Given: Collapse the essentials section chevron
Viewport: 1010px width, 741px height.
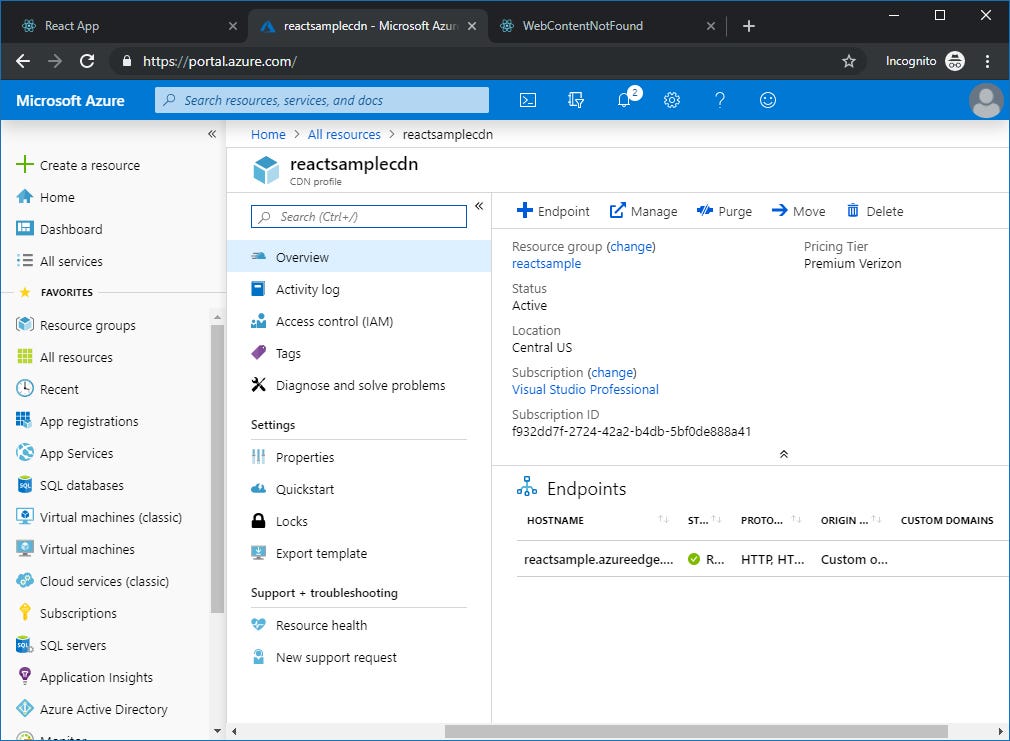Looking at the screenshot, I should [783, 454].
